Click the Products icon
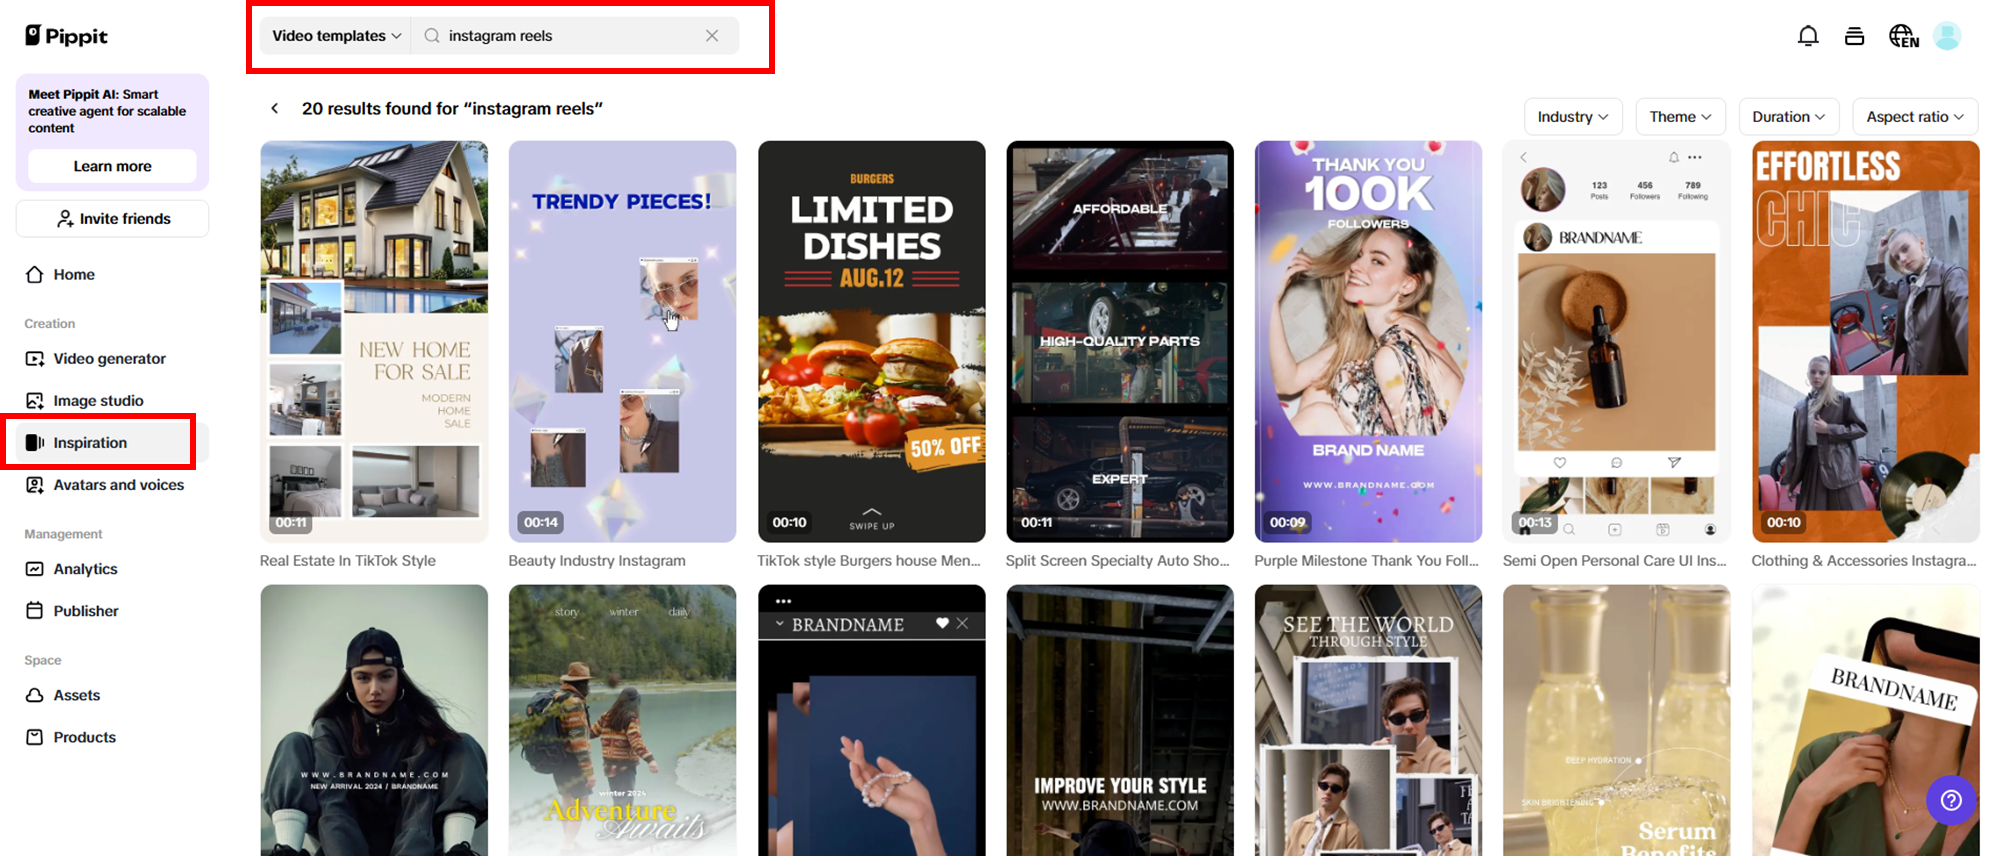The image size is (2003, 856). point(35,736)
